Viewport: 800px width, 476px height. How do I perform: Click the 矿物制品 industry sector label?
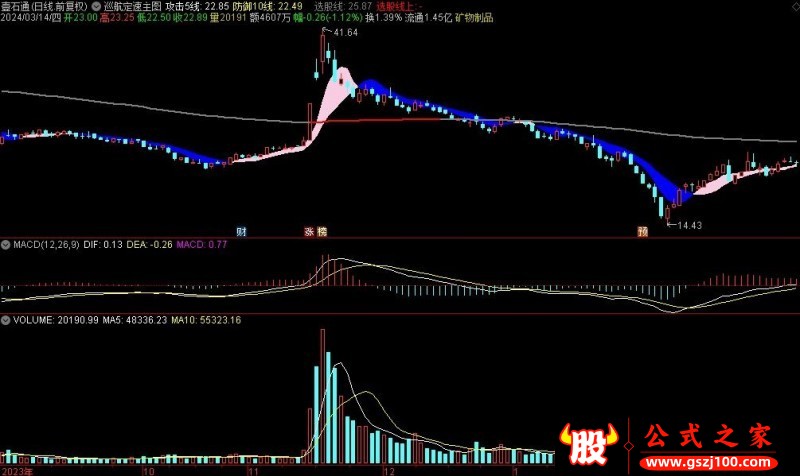(474, 17)
